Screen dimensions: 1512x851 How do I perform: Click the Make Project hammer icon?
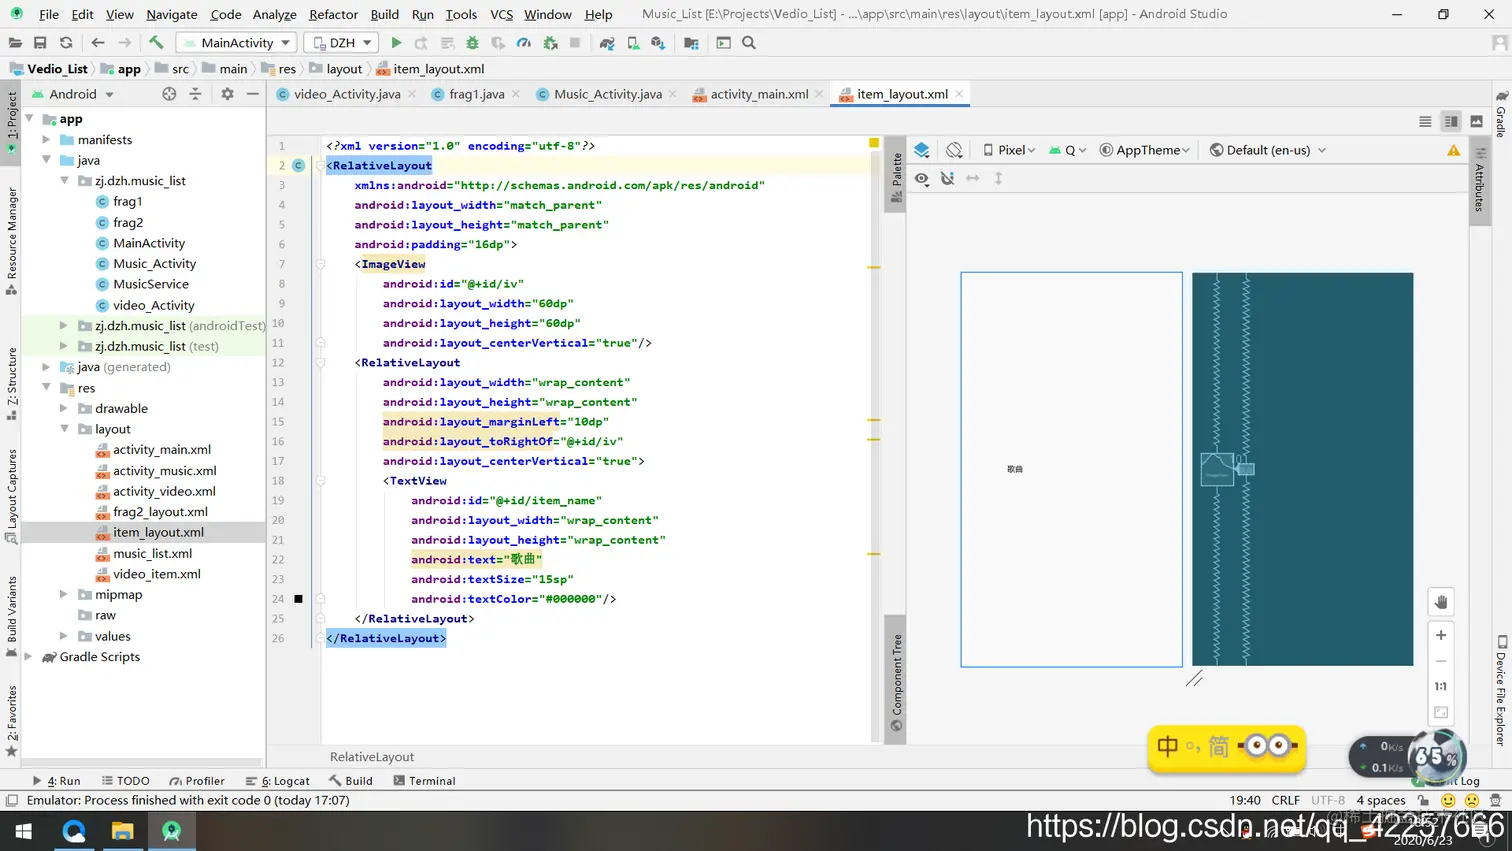click(x=156, y=43)
